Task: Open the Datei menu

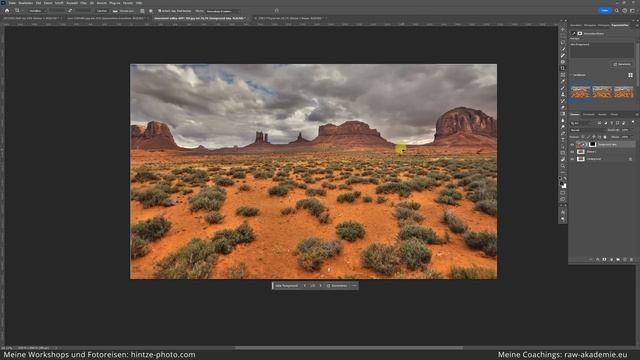Action: point(12,3)
